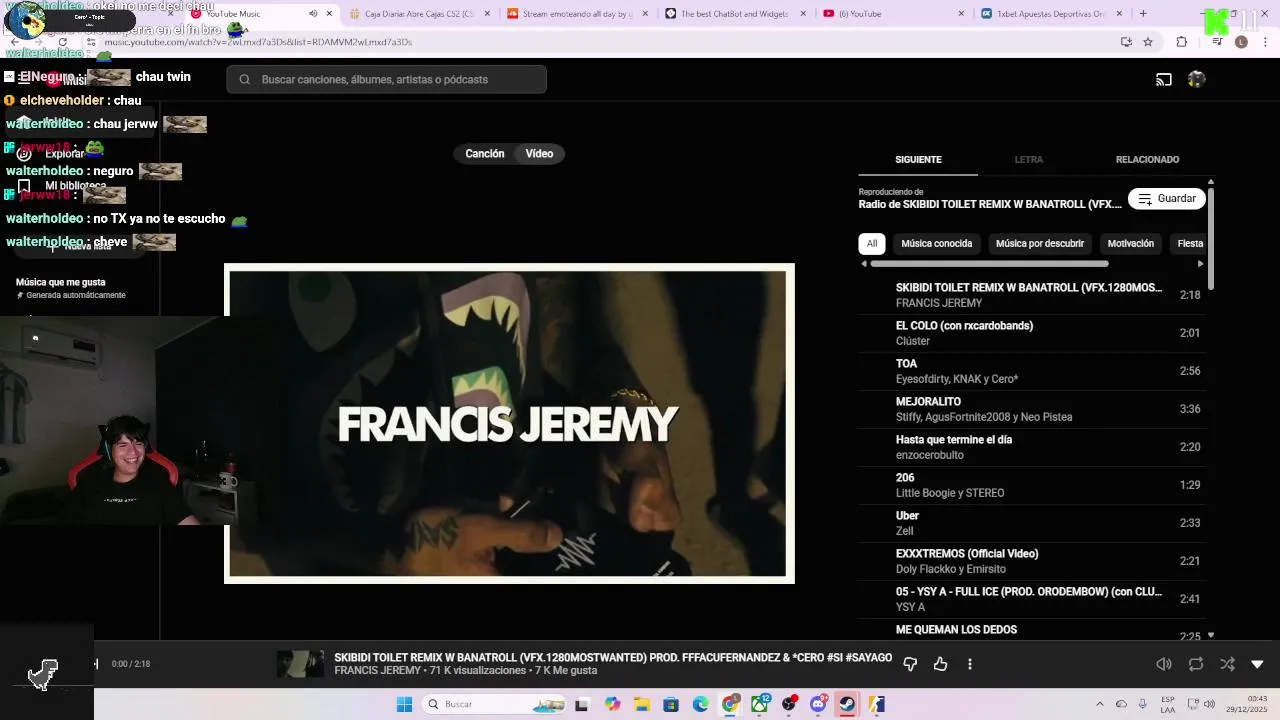Toggle repeat mode in player bar

pyautogui.click(x=1196, y=664)
